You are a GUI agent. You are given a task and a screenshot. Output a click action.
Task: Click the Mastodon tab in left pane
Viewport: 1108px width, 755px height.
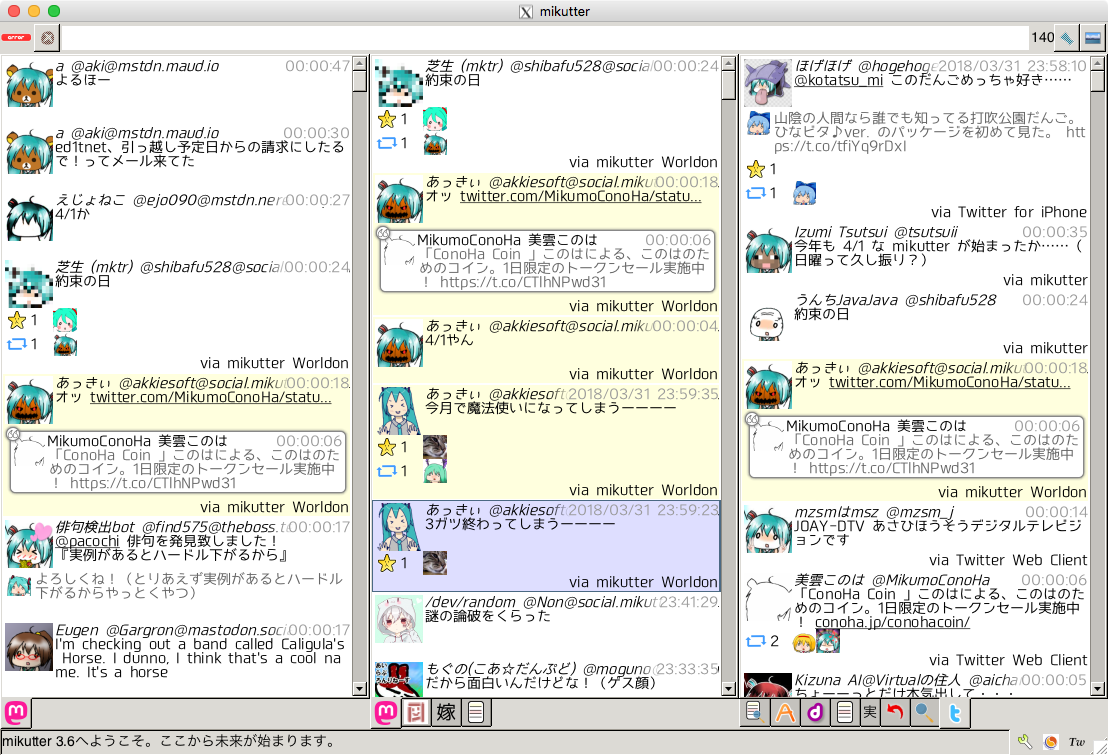click(17, 713)
